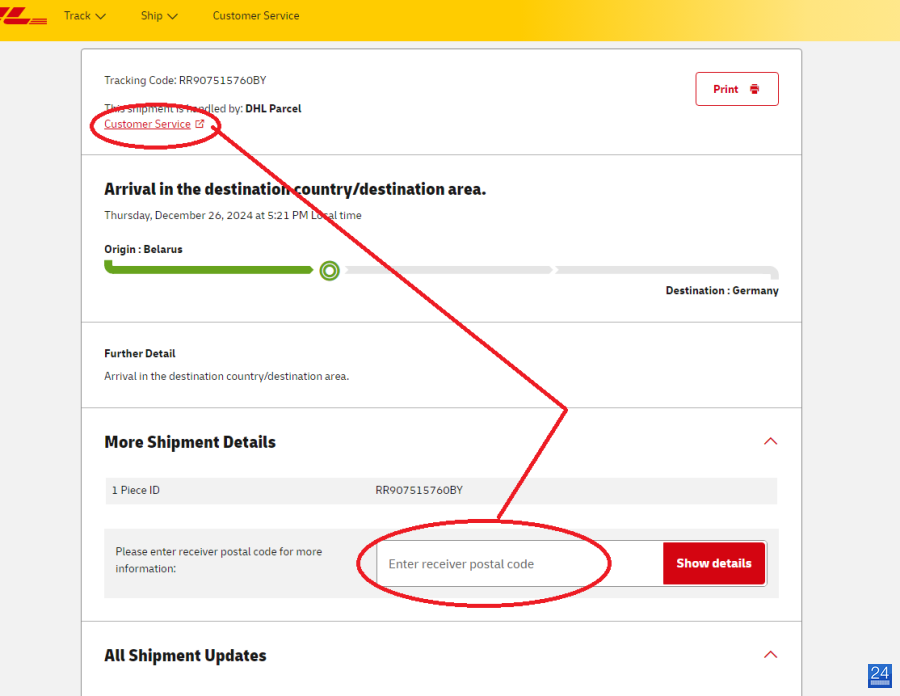Image resolution: width=900 pixels, height=696 pixels.
Task: Click the blue 24 badge icon
Action: pyautogui.click(x=879, y=675)
